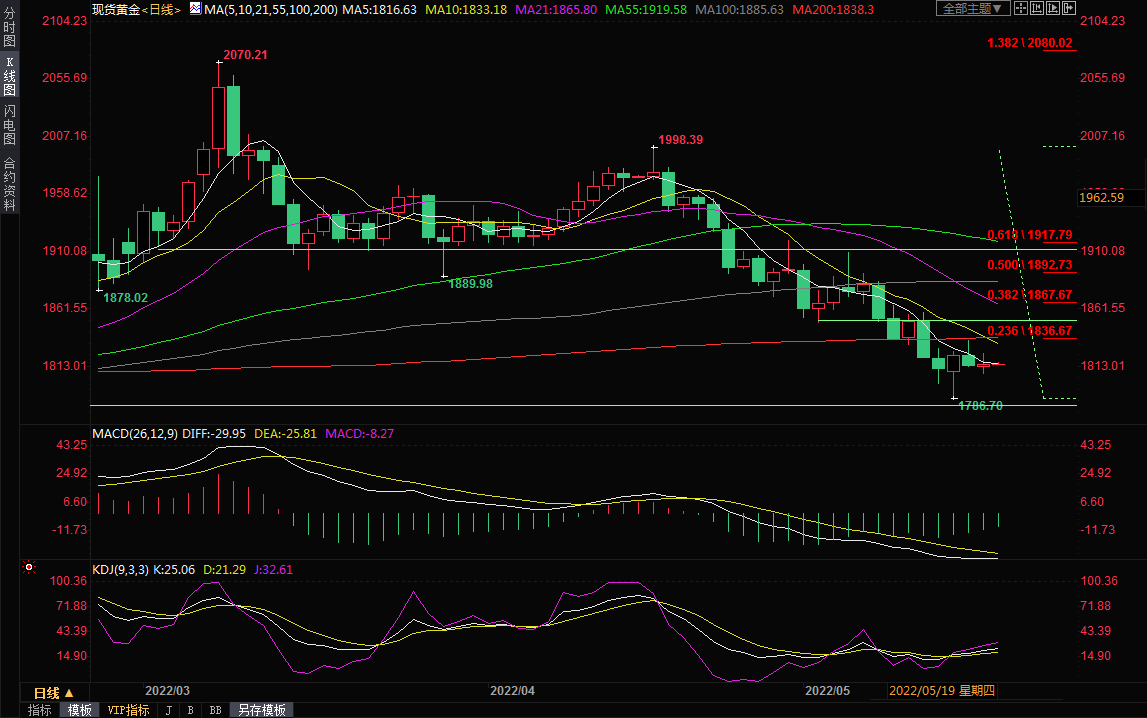Image resolution: width=1147 pixels, height=718 pixels.
Task: Click the MA indicator chart icon
Action: tap(194, 9)
